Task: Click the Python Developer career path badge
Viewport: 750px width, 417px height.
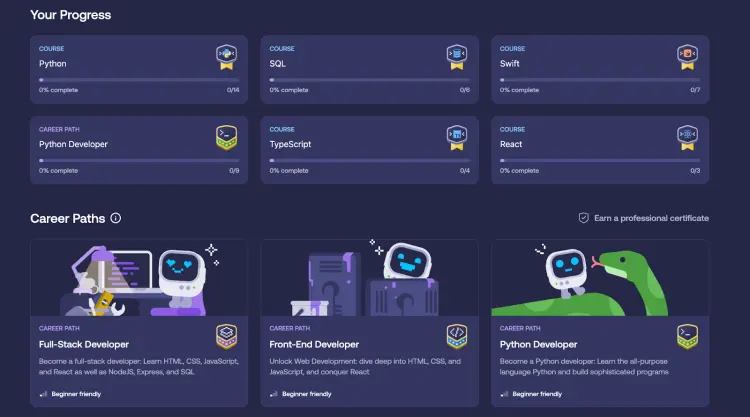Action: point(687,336)
